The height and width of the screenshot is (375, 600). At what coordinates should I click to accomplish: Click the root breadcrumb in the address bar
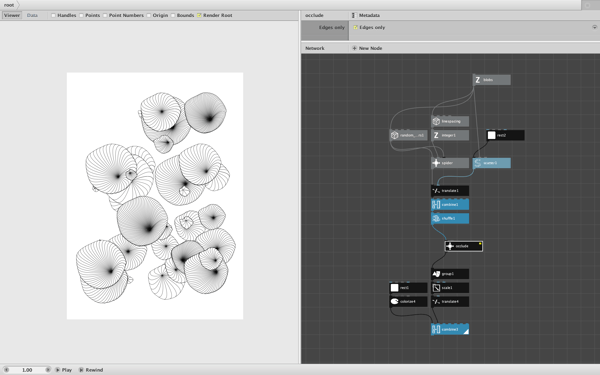tap(9, 5)
